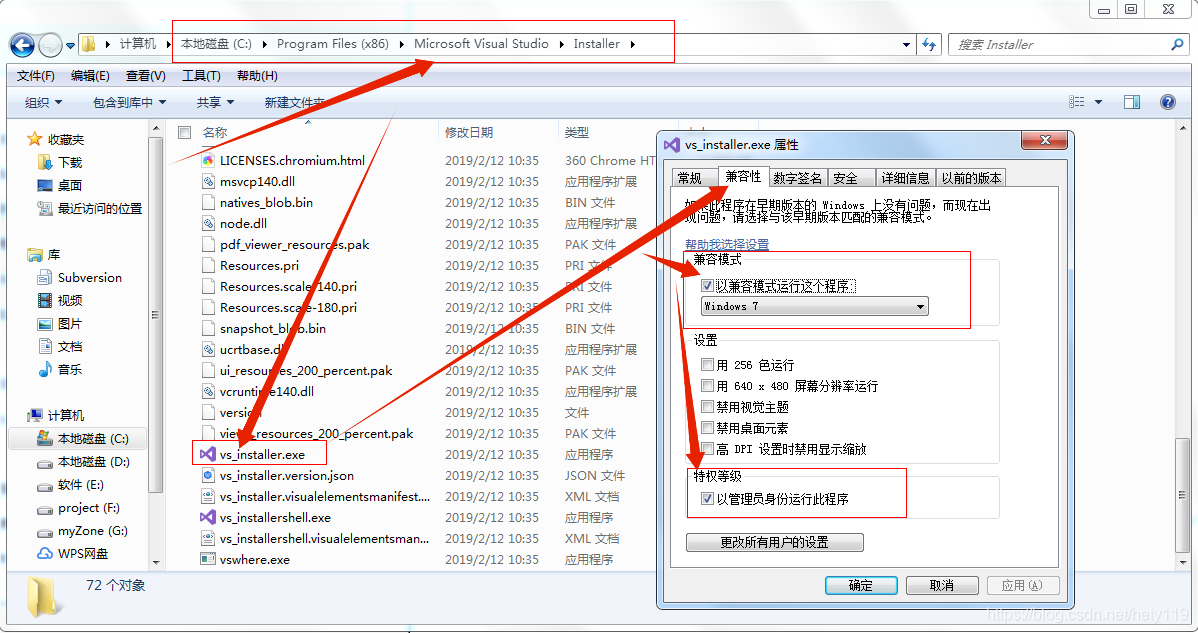
Task: Open recent pages dropdown next to forward button
Action: pyautogui.click(x=70, y=46)
